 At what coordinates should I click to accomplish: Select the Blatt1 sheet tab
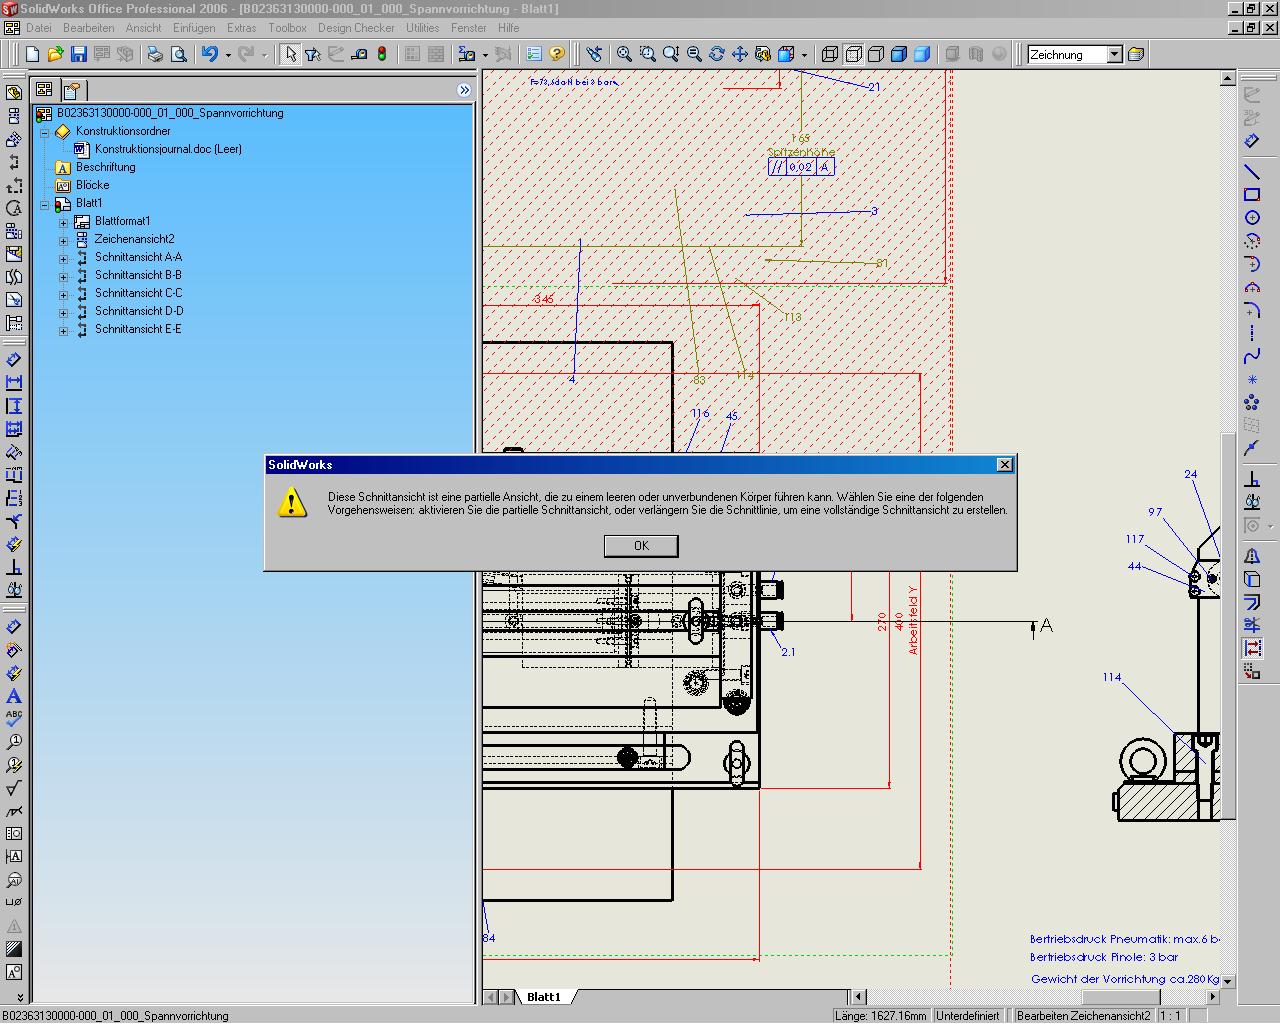point(544,997)
